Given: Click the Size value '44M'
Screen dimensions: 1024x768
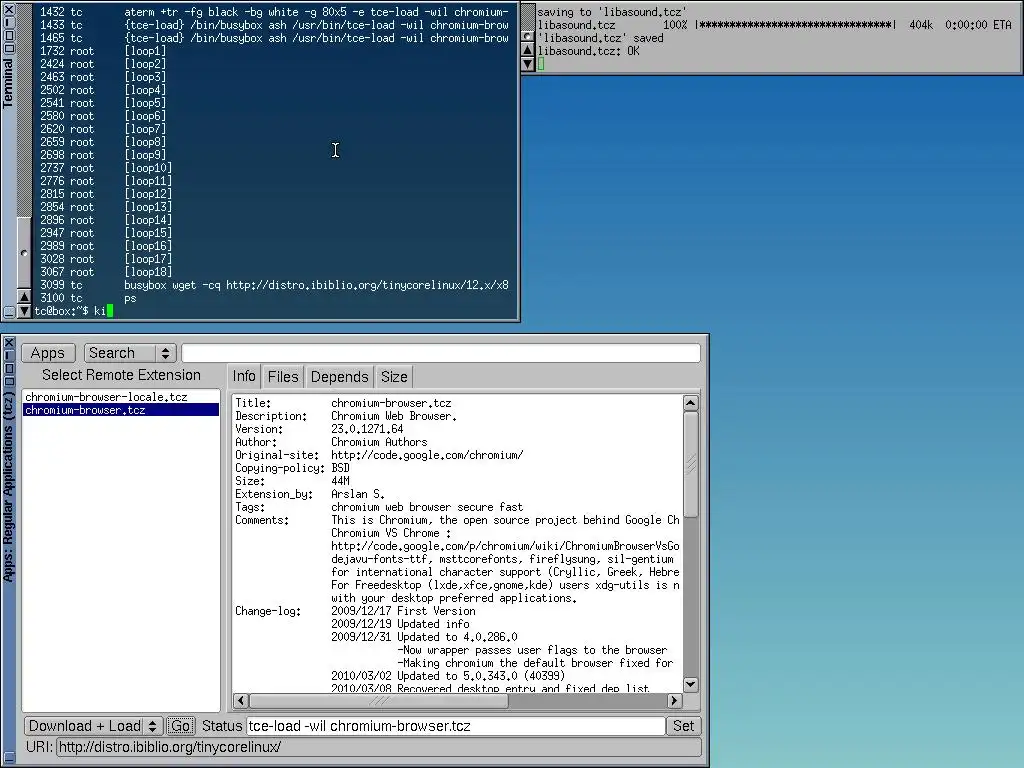Looking at the screenshot, I should (x=340, y=481).
